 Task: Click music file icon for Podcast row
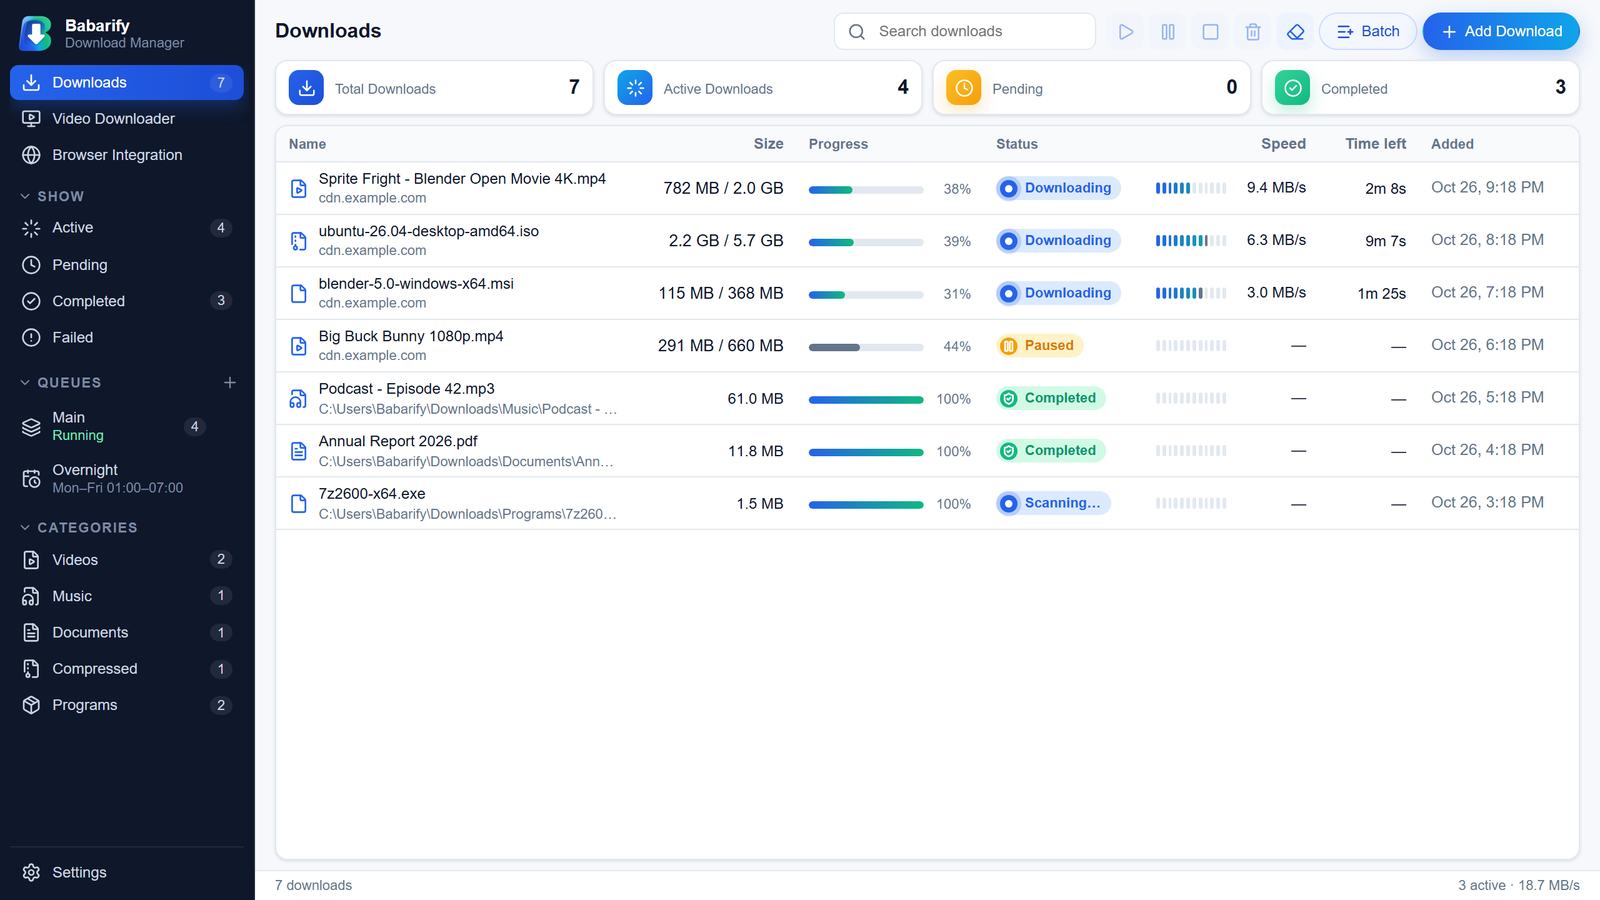pos(298,398)
